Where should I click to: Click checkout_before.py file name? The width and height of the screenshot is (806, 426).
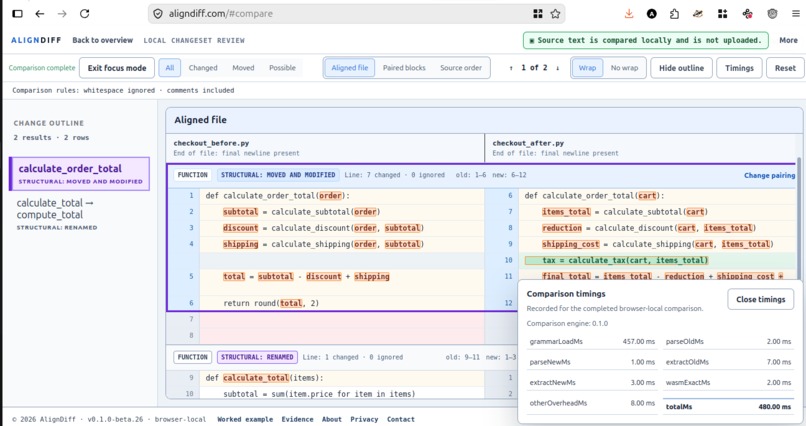click(x=211, y=143)
